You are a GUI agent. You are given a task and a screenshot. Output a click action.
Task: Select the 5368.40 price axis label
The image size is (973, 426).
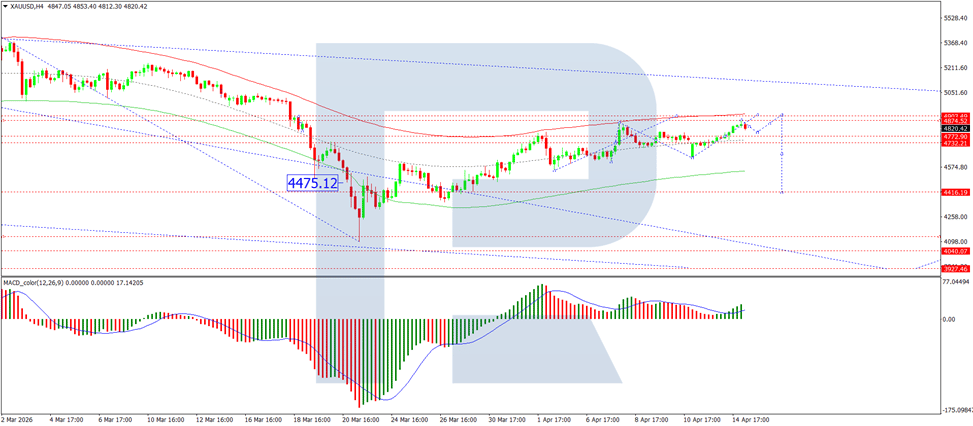pyautogui.click(x=956, y=43)
